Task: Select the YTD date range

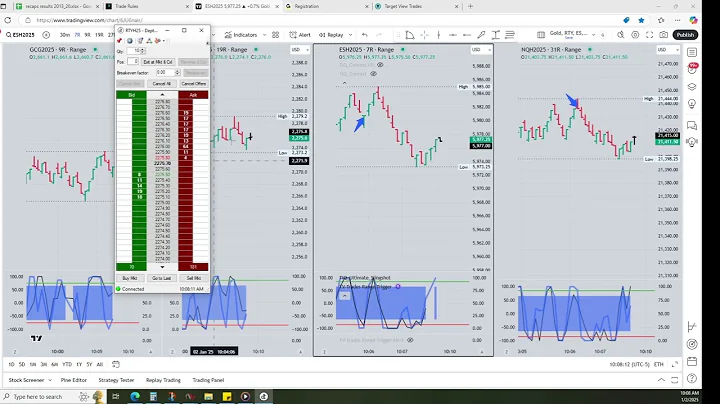Action: click(x=67, y=365)
